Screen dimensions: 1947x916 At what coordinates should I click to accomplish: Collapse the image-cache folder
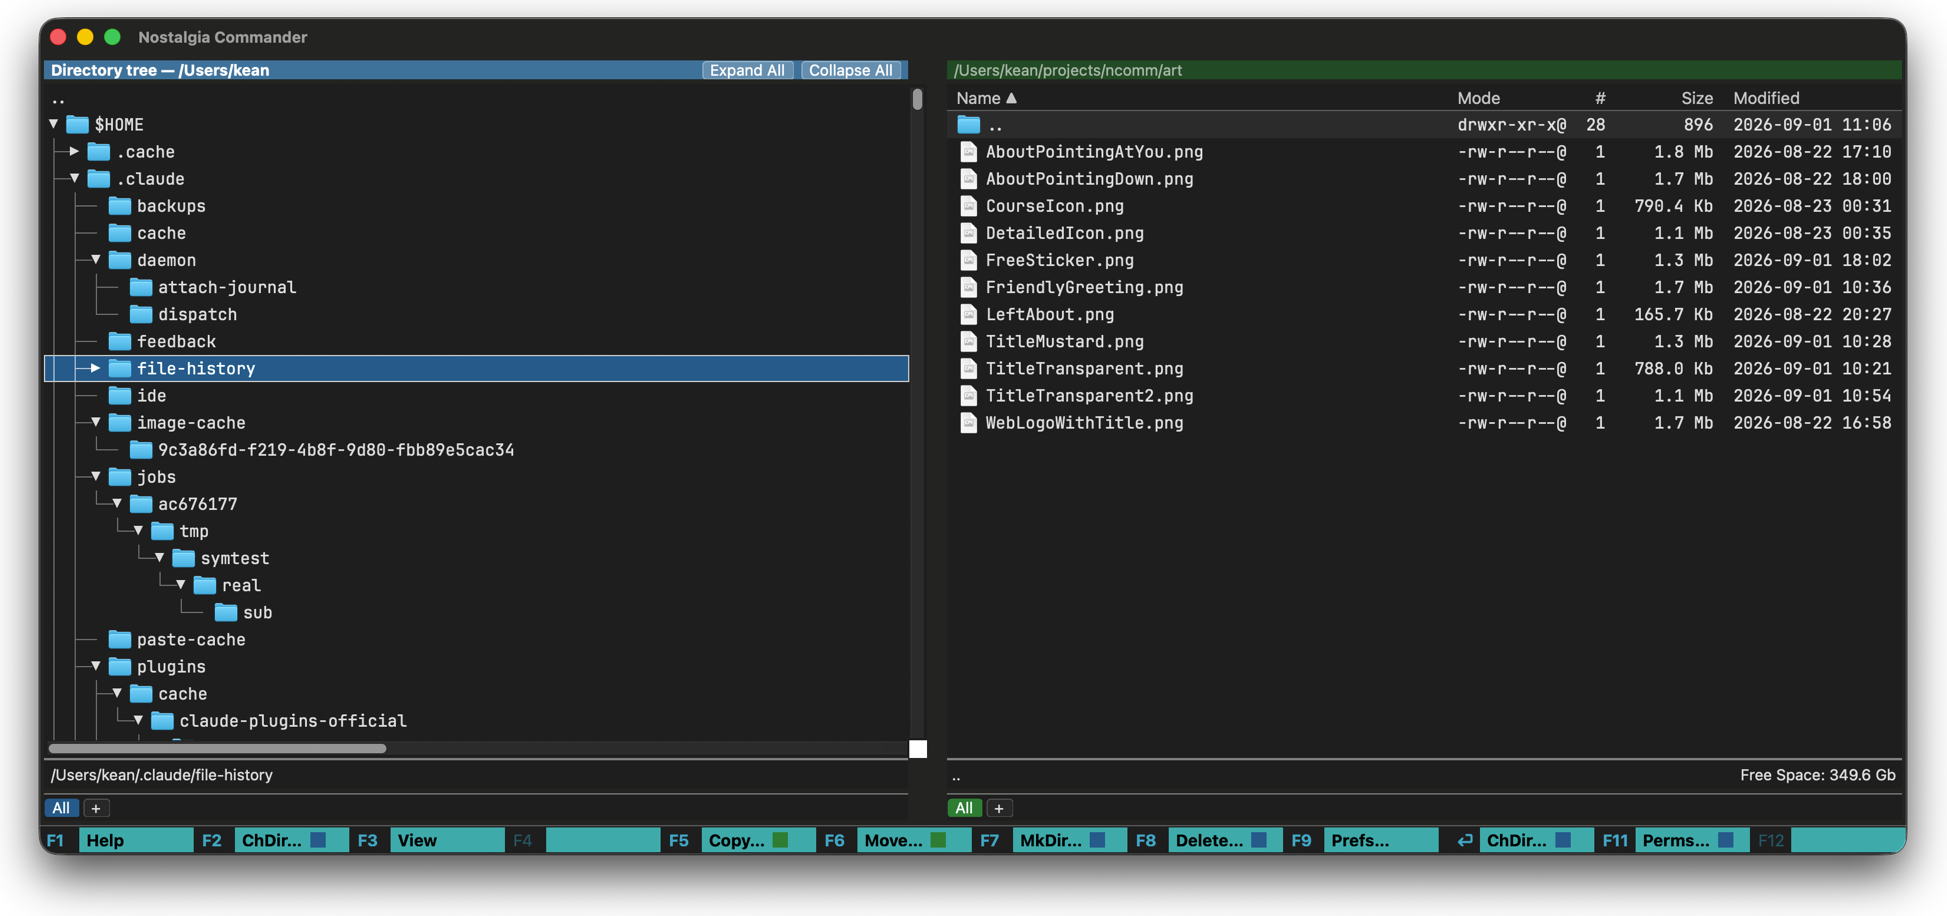(x=96, y=422)
